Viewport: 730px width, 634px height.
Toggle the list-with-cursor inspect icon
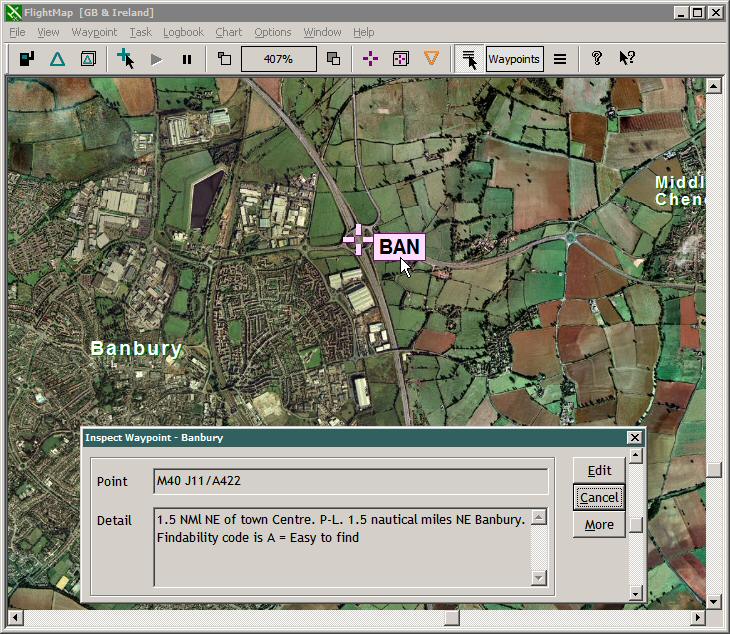[x=469, y=59]
